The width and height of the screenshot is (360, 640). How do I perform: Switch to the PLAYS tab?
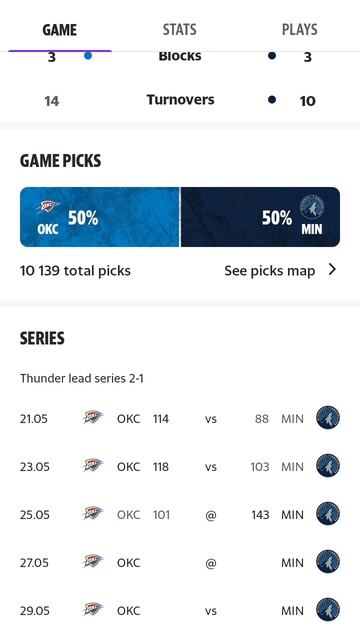(300, 29)
